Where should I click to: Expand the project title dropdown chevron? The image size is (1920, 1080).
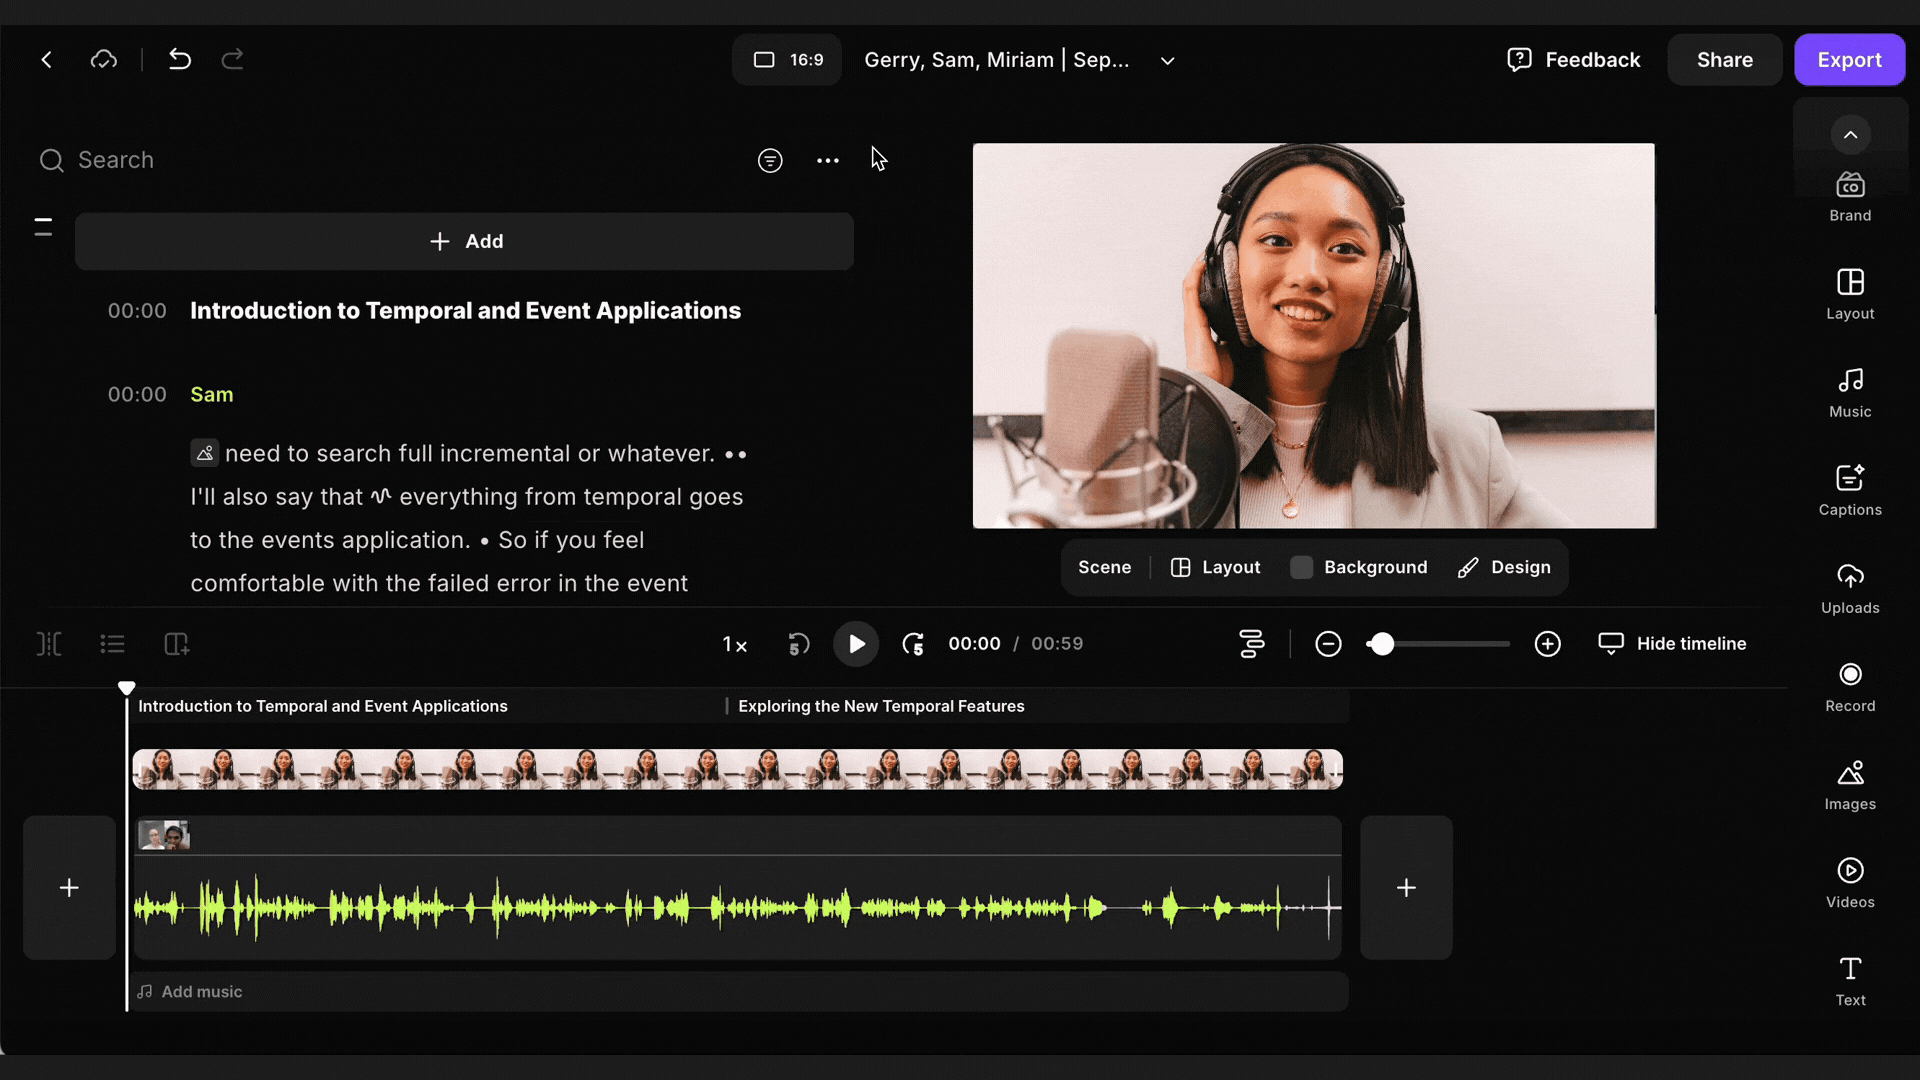[1167, 61]
